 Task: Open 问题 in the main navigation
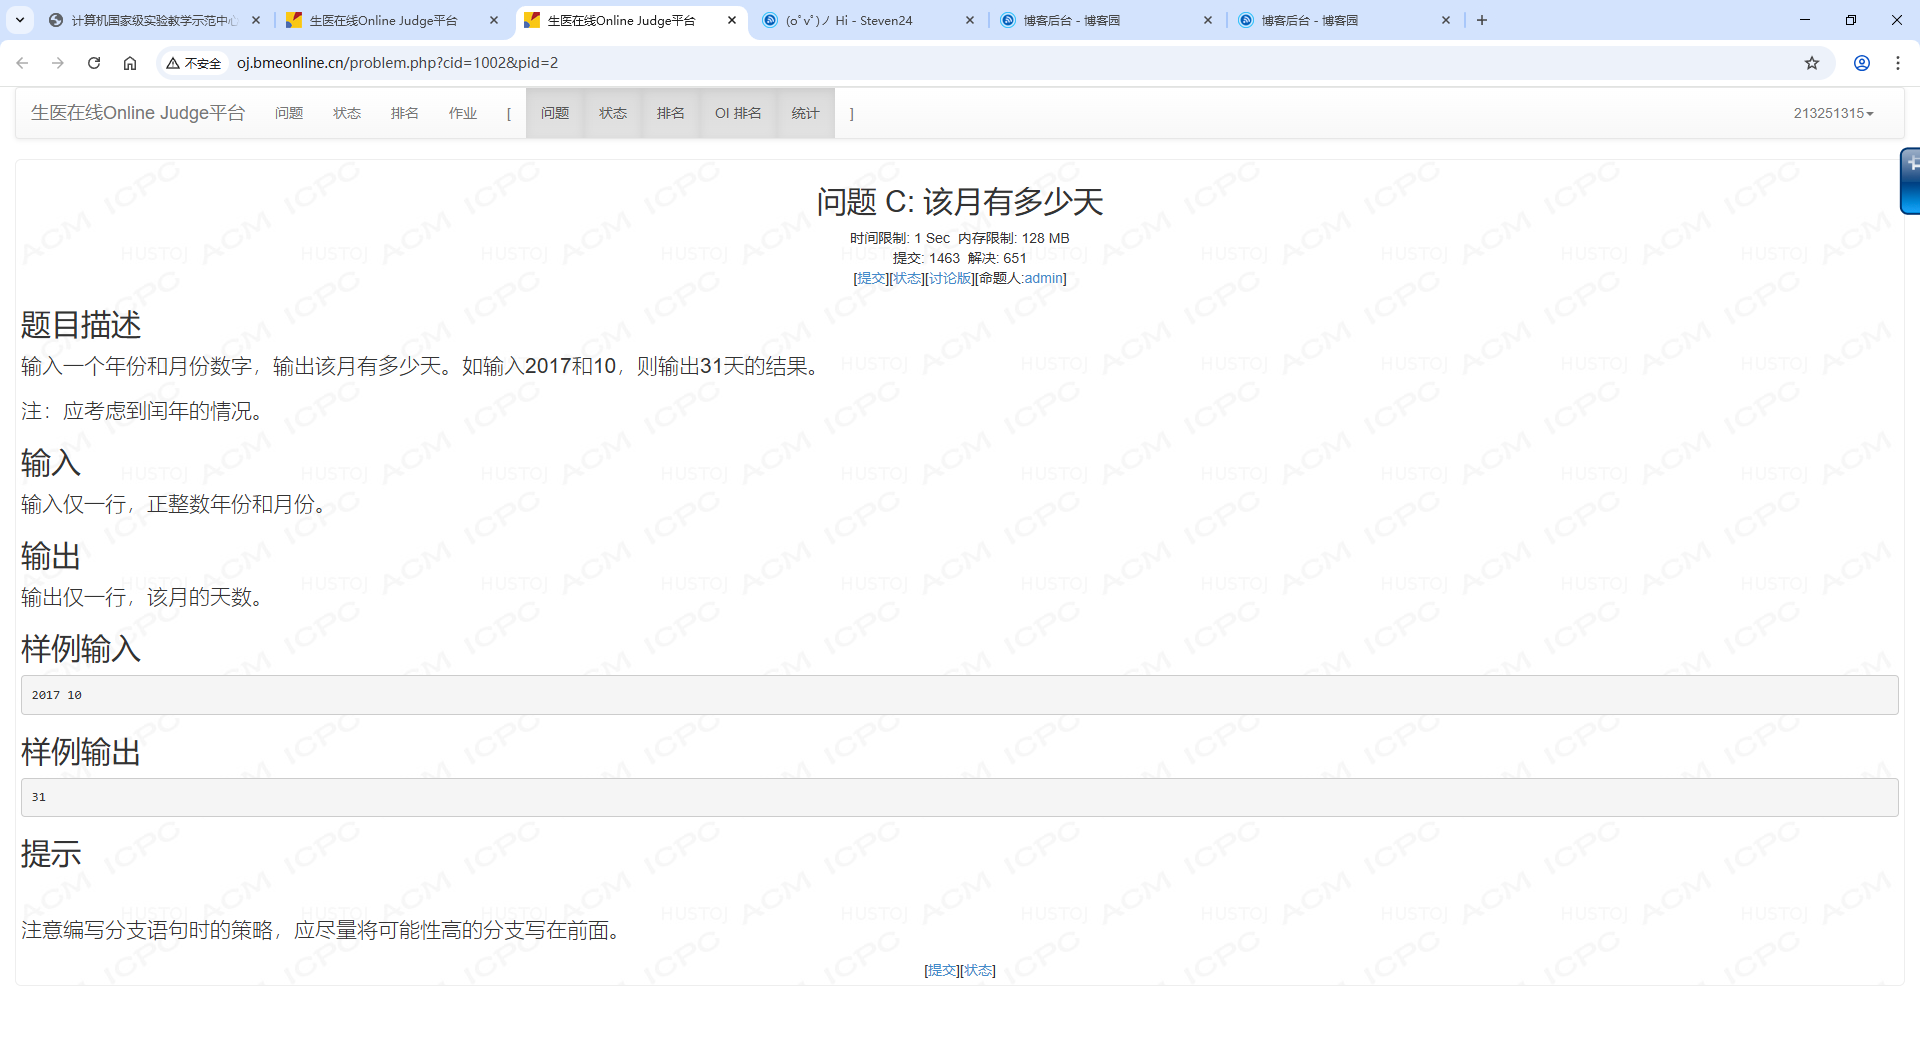[x=289, y=113]
